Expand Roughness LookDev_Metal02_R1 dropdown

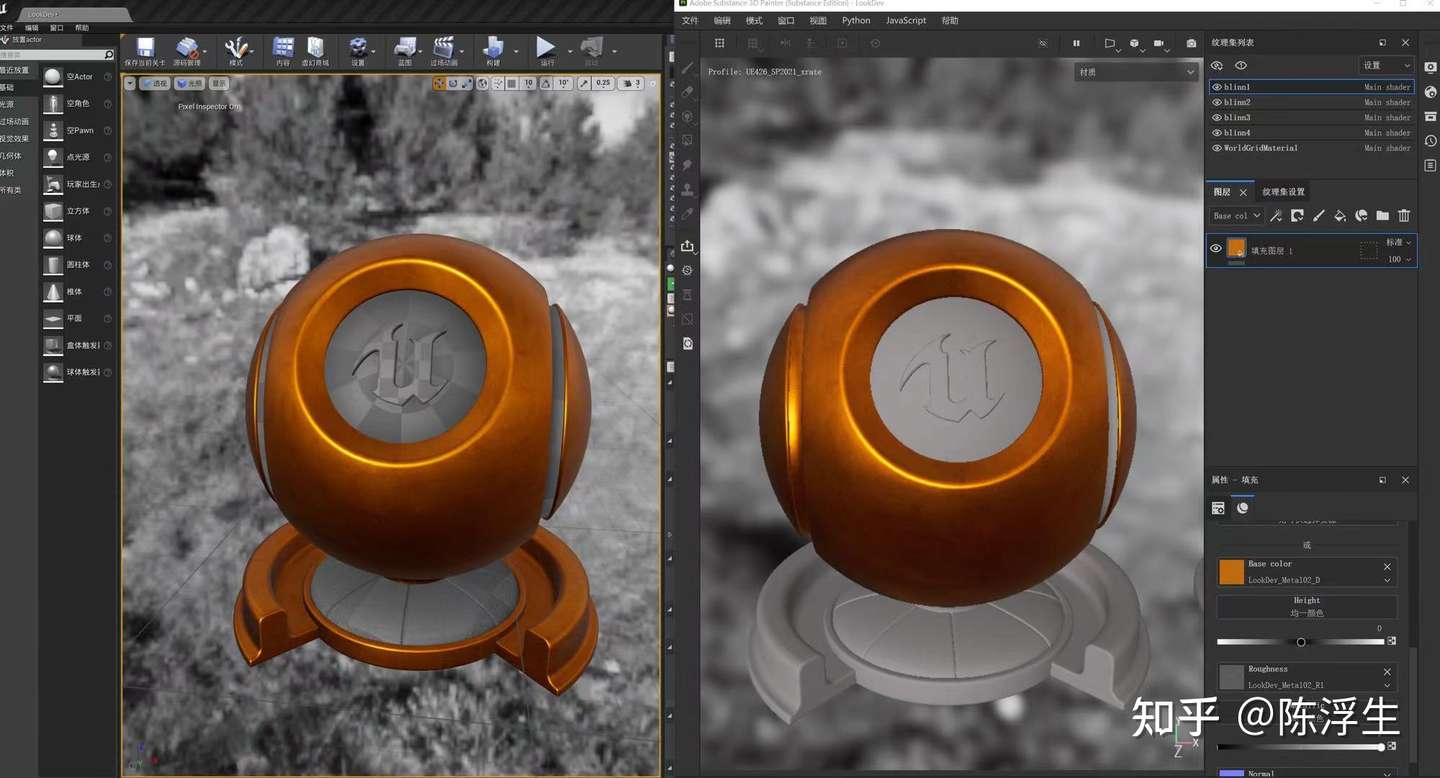[1387, 685]
